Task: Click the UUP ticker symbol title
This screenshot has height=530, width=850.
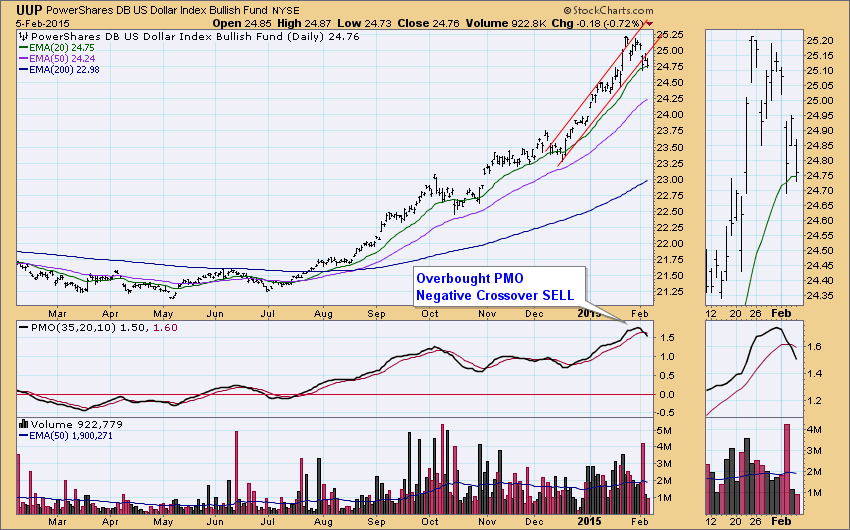Action: click(x=29, y=10)
